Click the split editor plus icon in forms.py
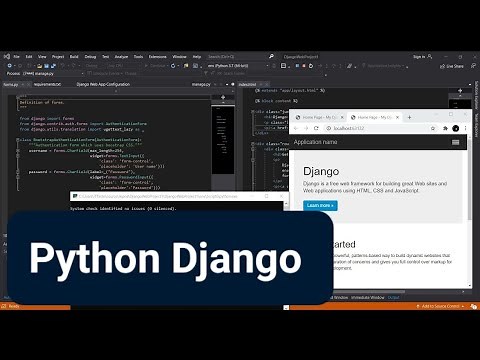This screenshot has width=480, height=360. click(x=223, y=97)
